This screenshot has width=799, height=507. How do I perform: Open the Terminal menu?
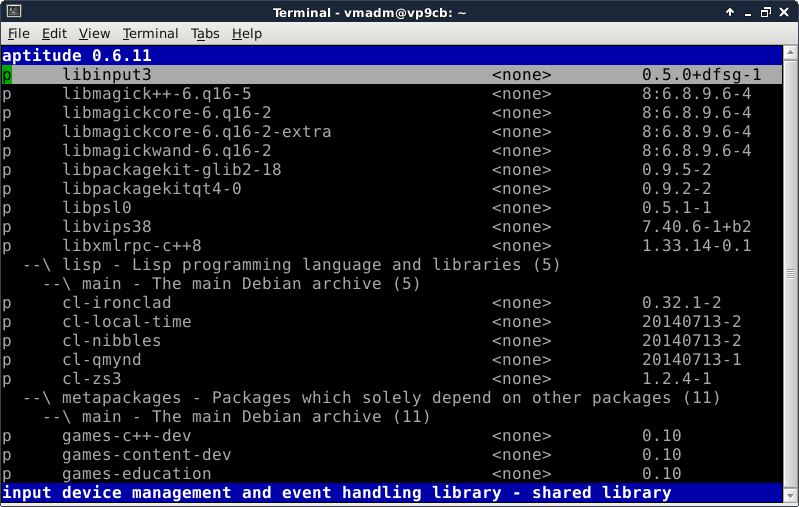pos(150,33)
